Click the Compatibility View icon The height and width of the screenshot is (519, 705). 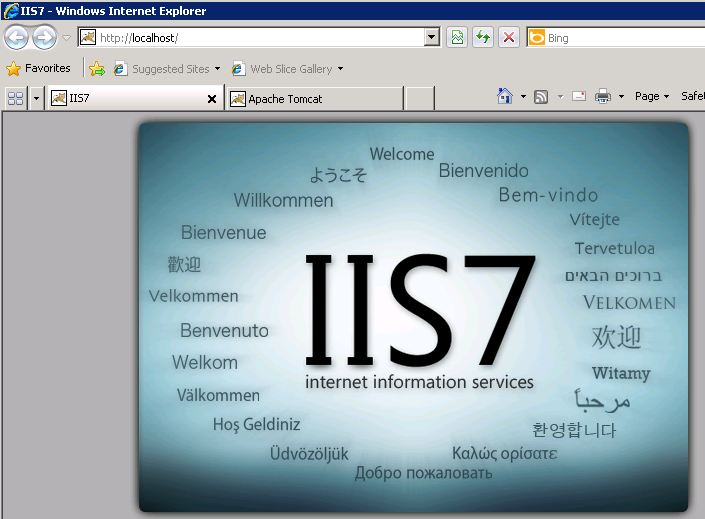pos(457,38)
